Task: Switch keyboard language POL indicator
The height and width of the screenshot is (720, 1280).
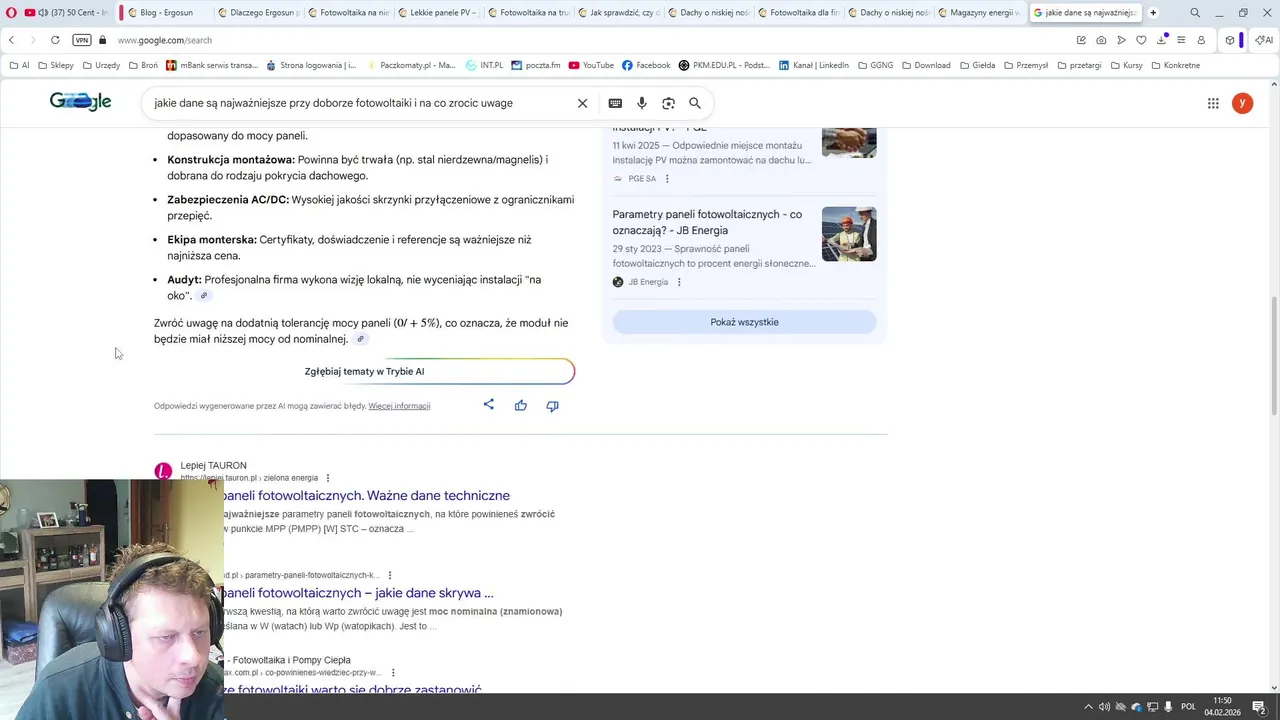Action: pyautogui.click(x=1189, y=707)
